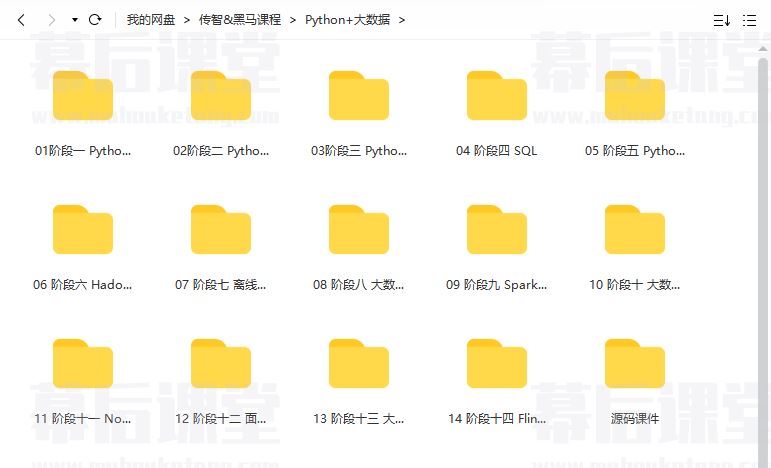This screenshot has width=771, height=468.
Task: Select the label 13 阶段十三 大...
Action: coord(359,418)
